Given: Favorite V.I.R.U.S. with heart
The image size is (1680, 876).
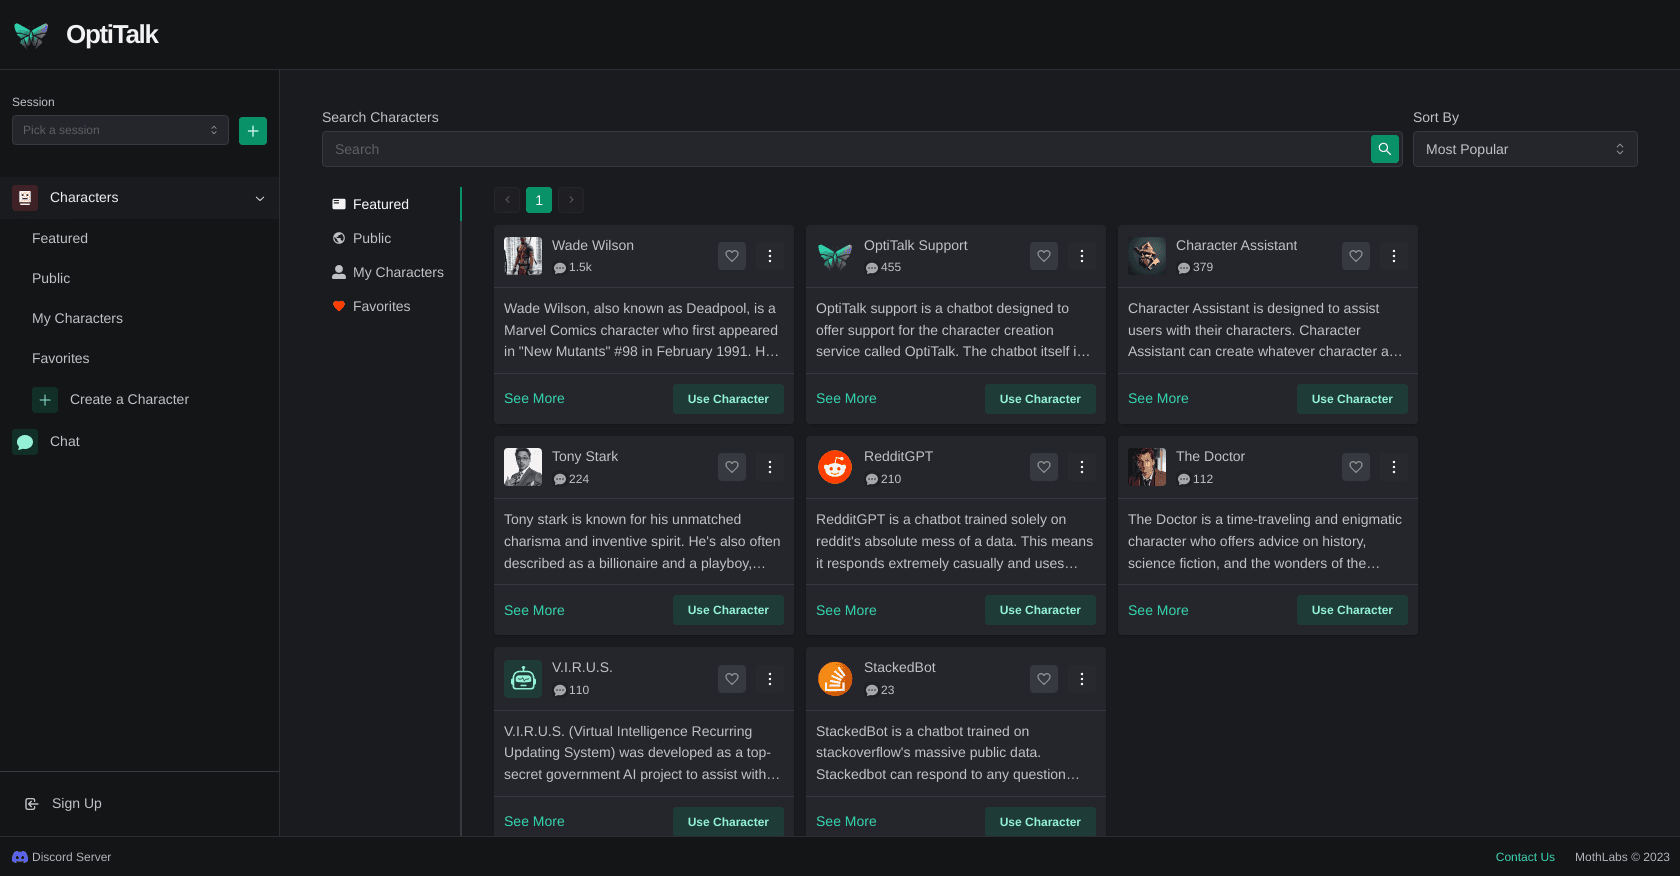Looking at the screenshot, I should tap(732, 679).
